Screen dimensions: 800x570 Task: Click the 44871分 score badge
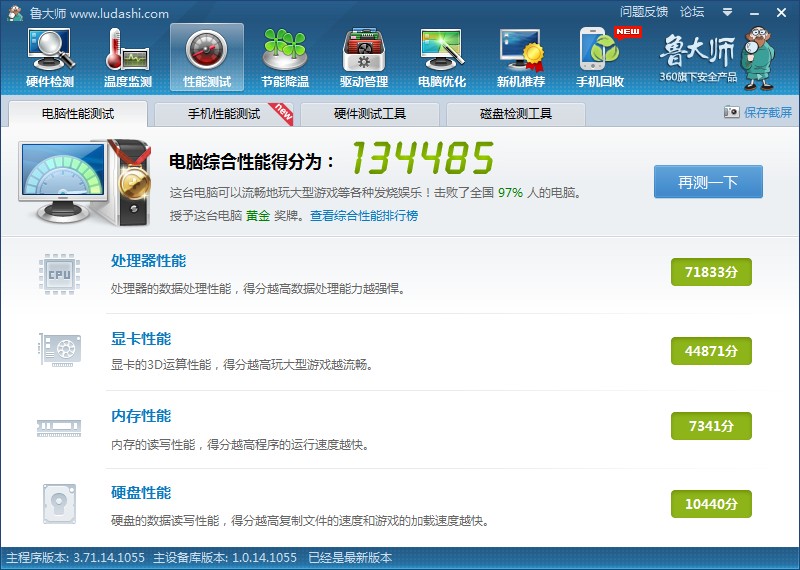point(711,351)
